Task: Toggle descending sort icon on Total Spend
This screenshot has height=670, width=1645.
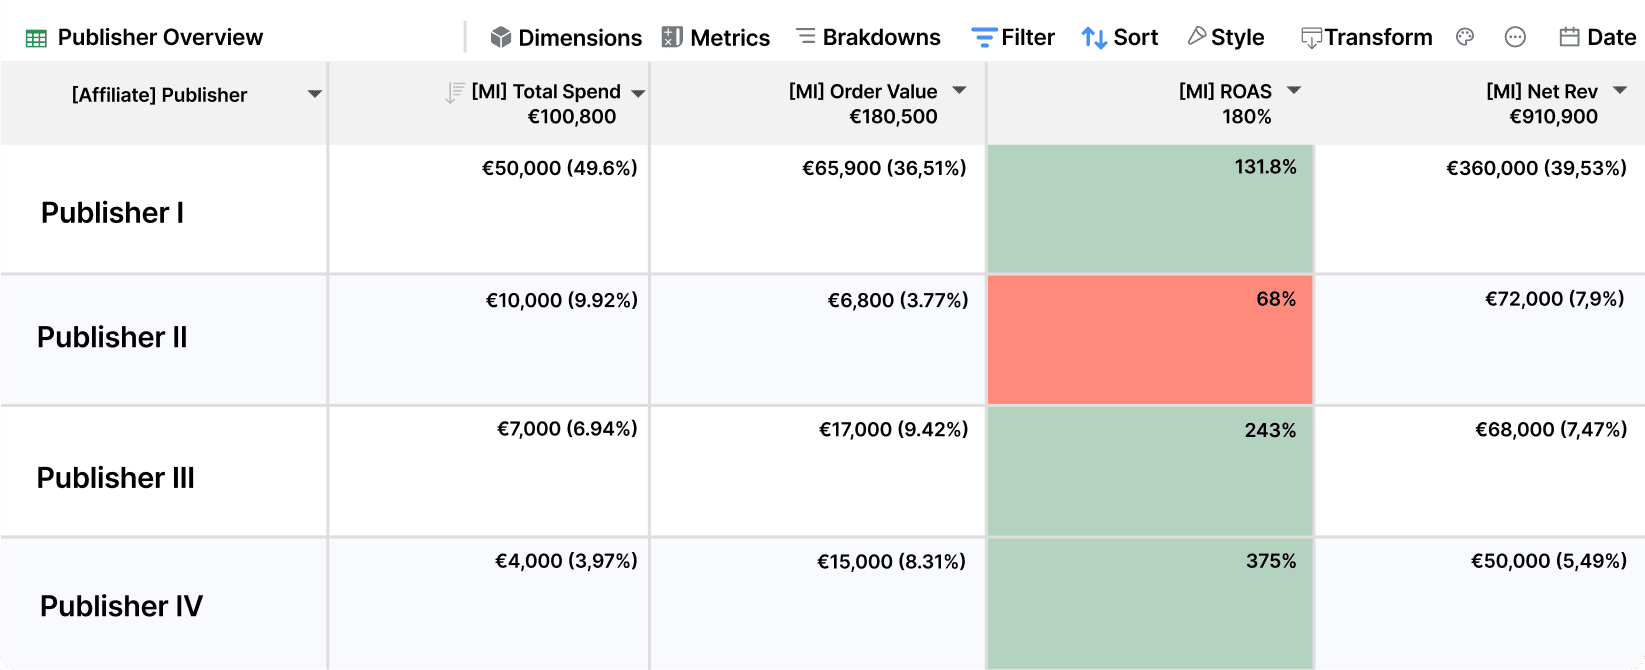Action: 455,93
